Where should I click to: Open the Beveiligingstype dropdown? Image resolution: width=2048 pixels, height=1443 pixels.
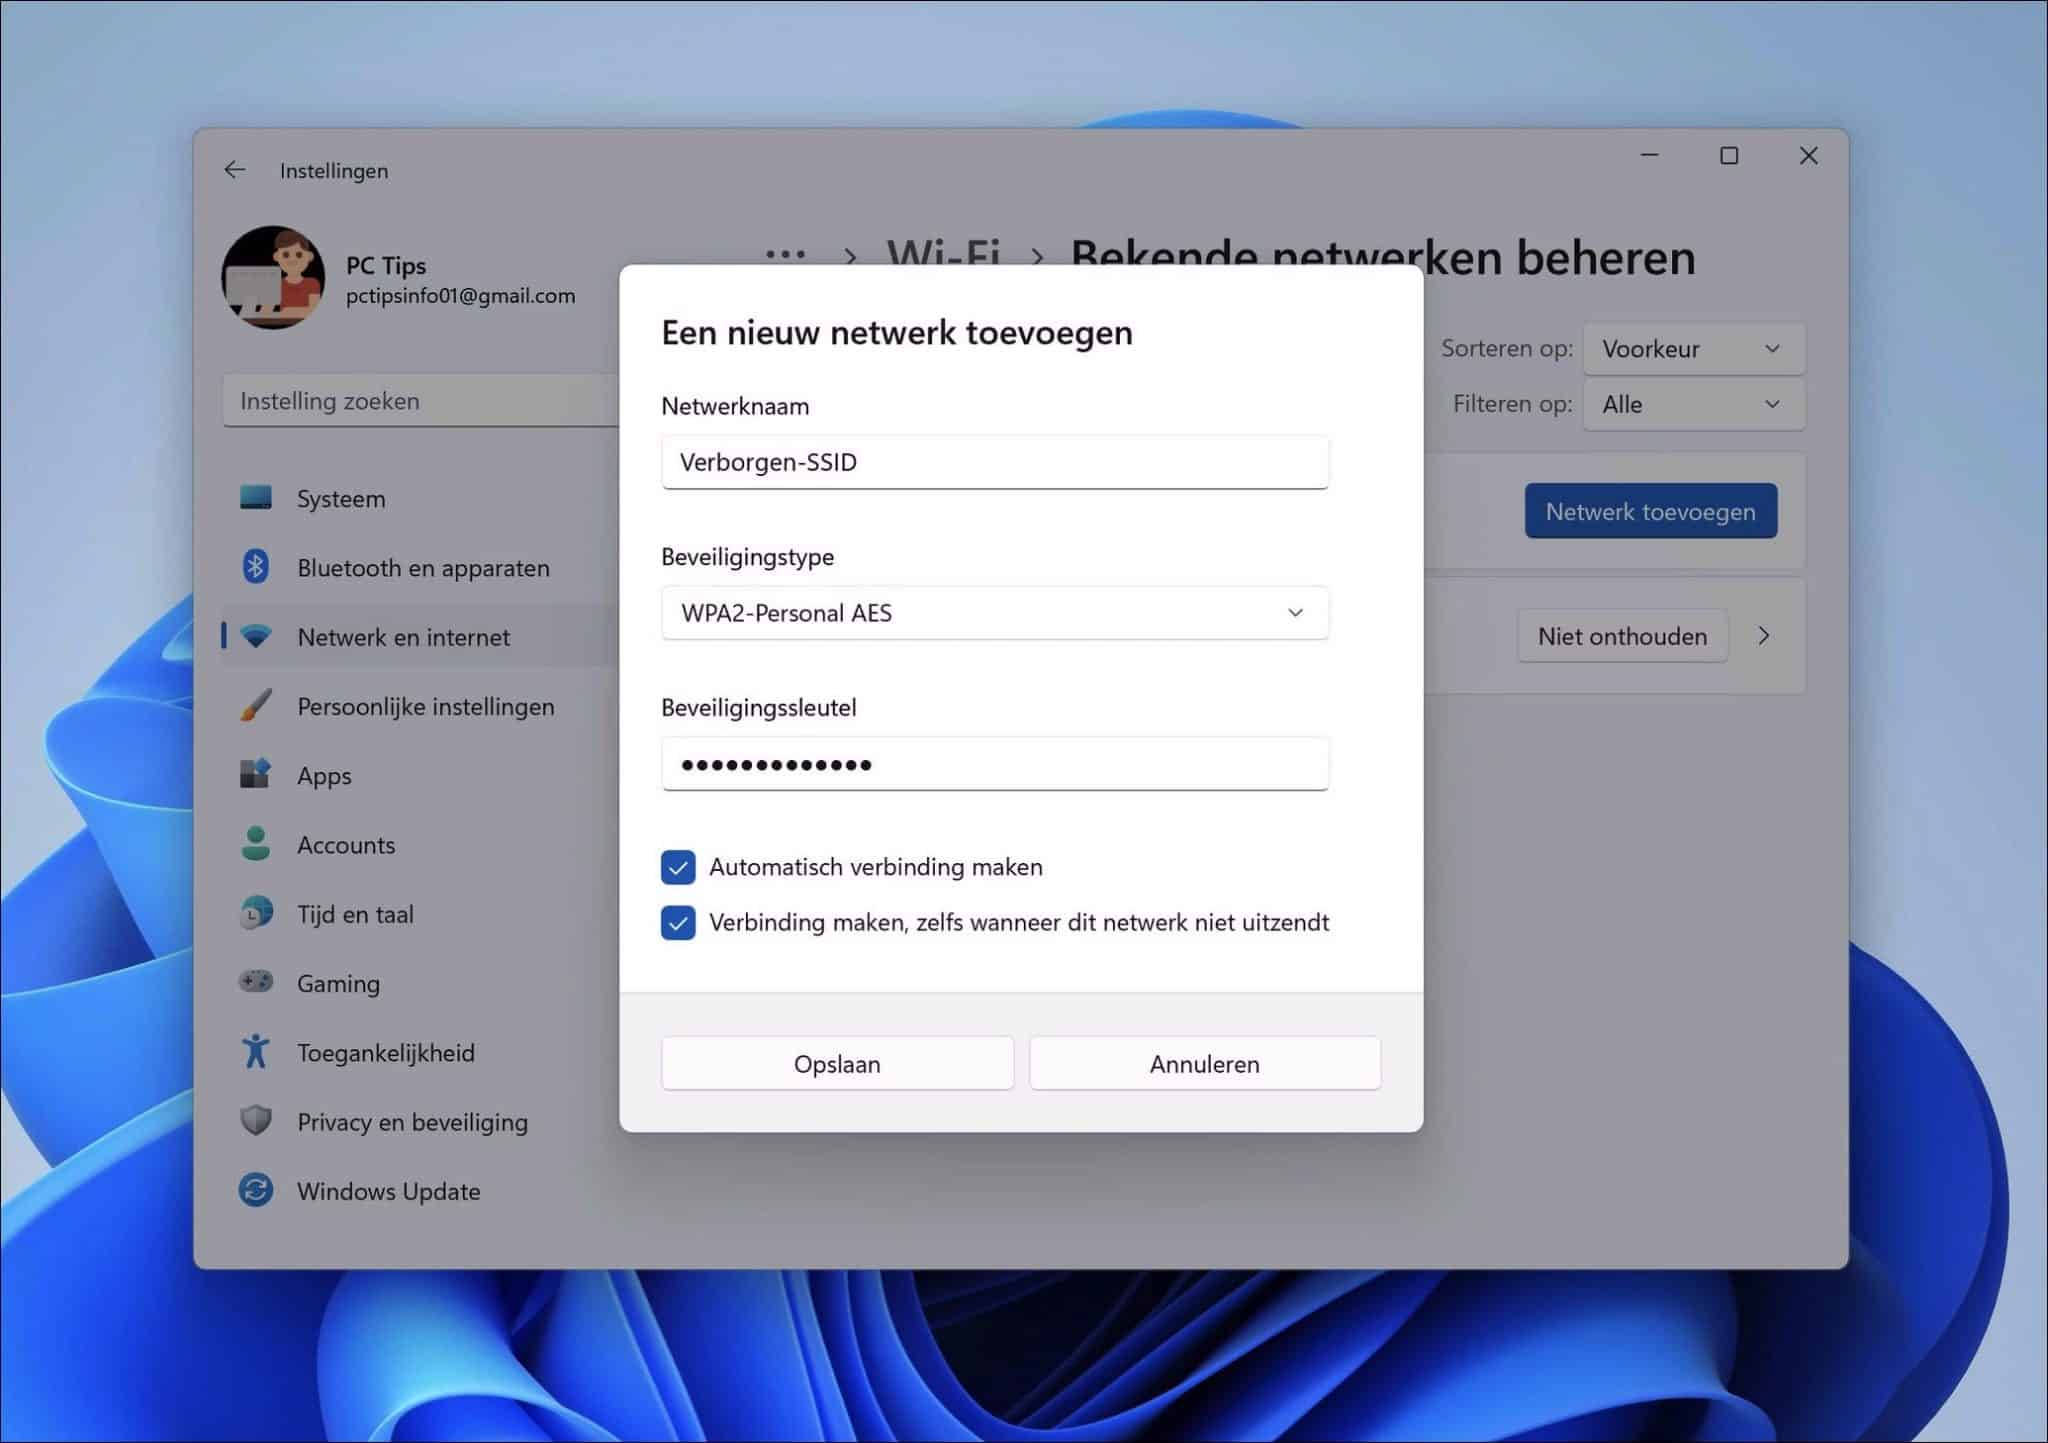click(995, 613)
